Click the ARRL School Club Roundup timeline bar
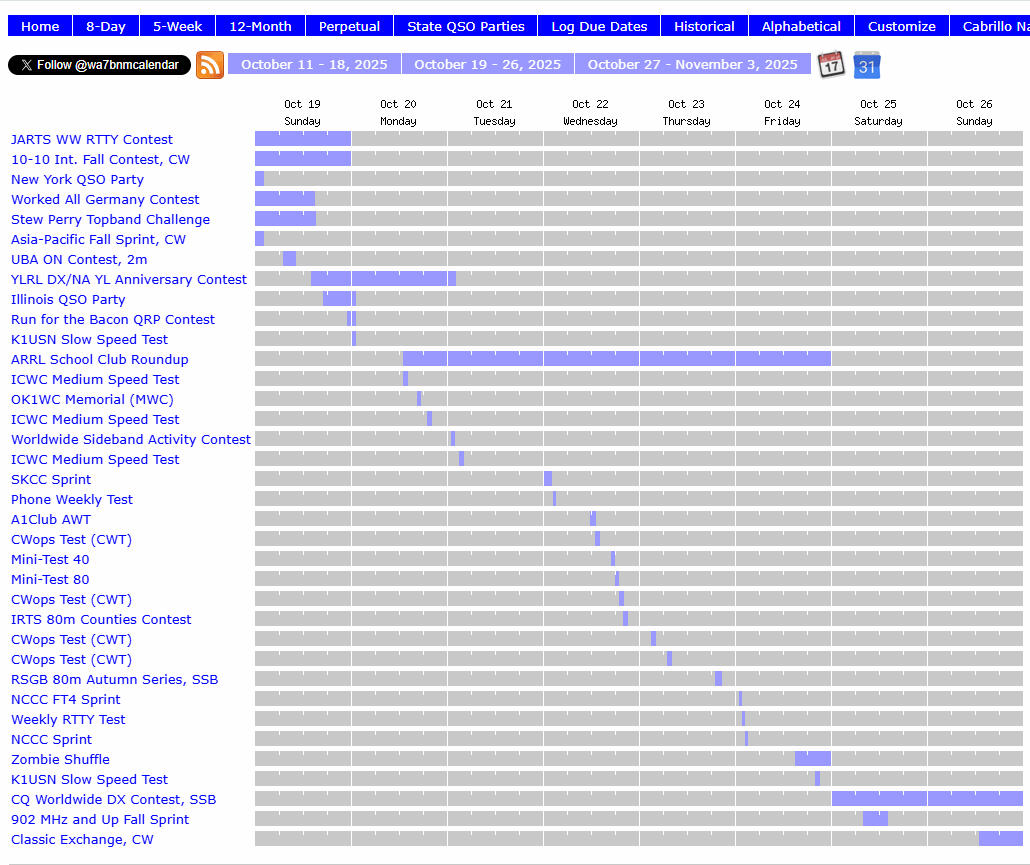1030x865 pixels. [616, 359]
